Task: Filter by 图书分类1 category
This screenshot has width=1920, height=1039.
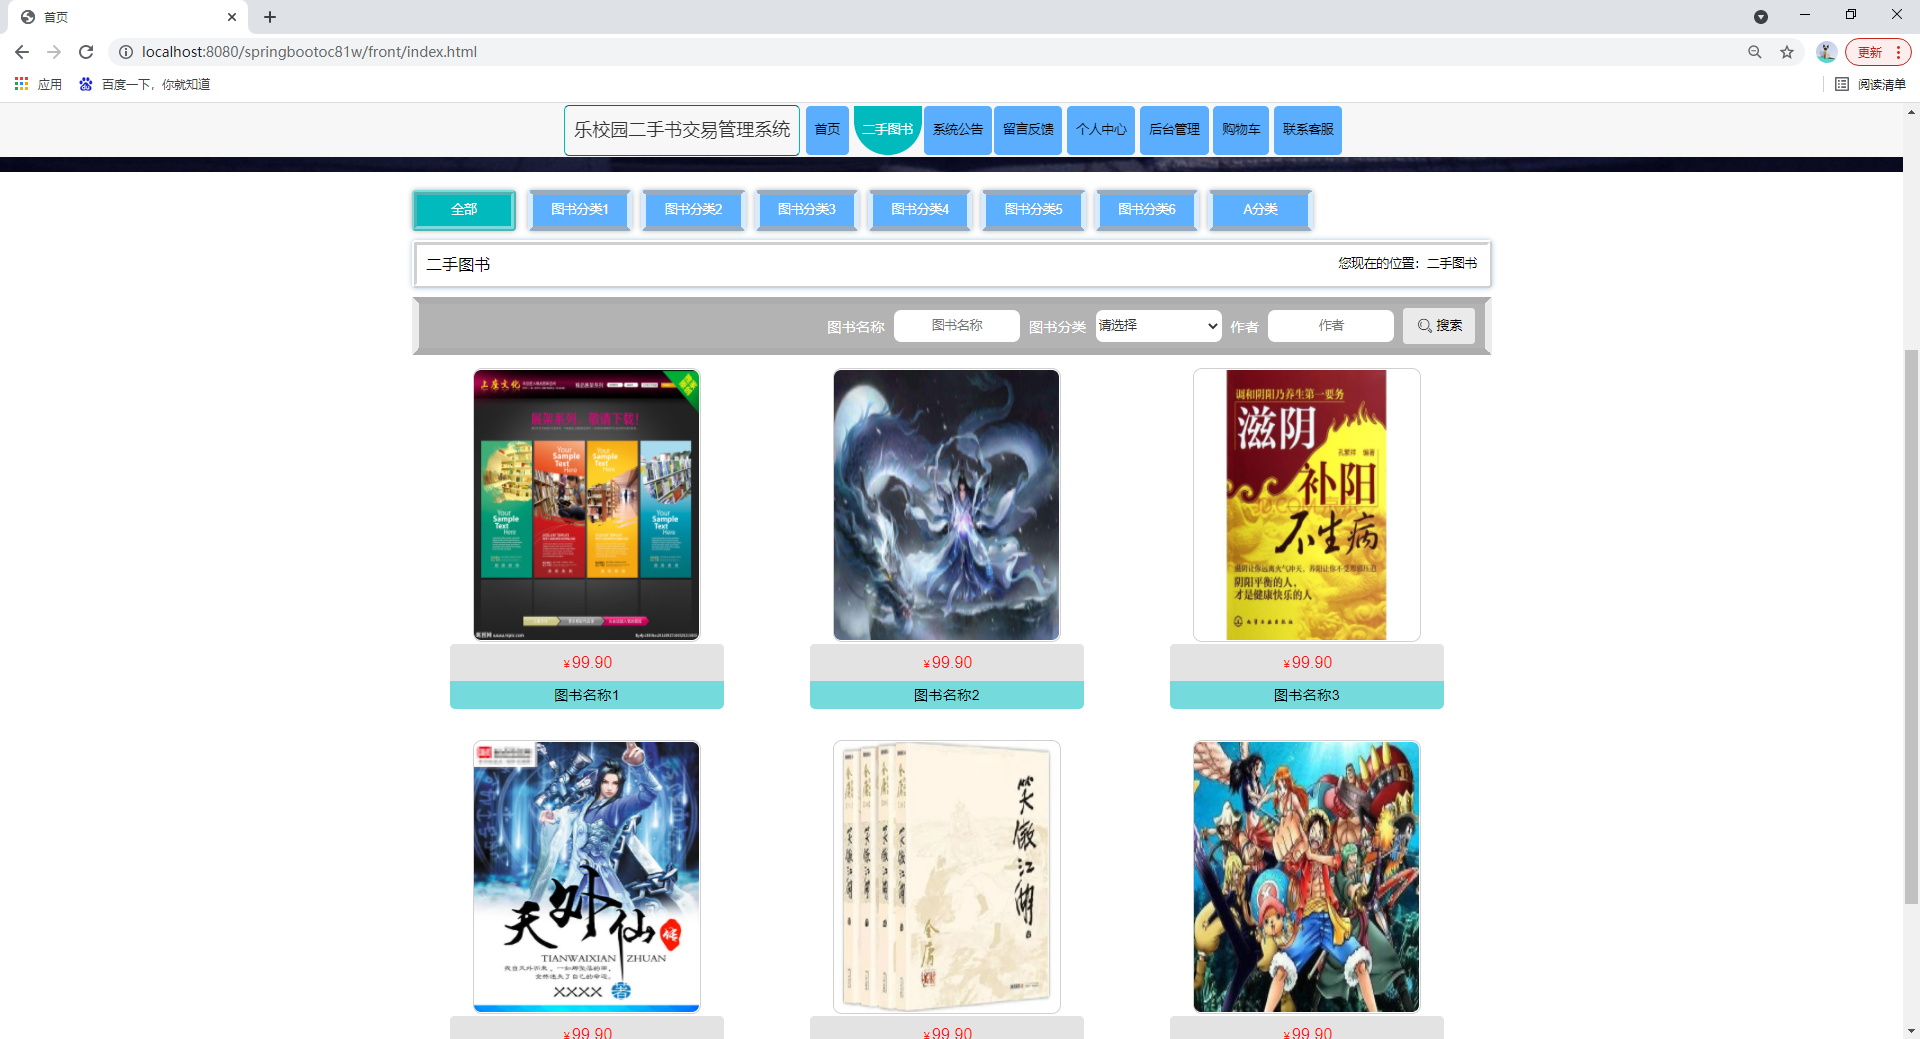Action: [x=580, y=210]
